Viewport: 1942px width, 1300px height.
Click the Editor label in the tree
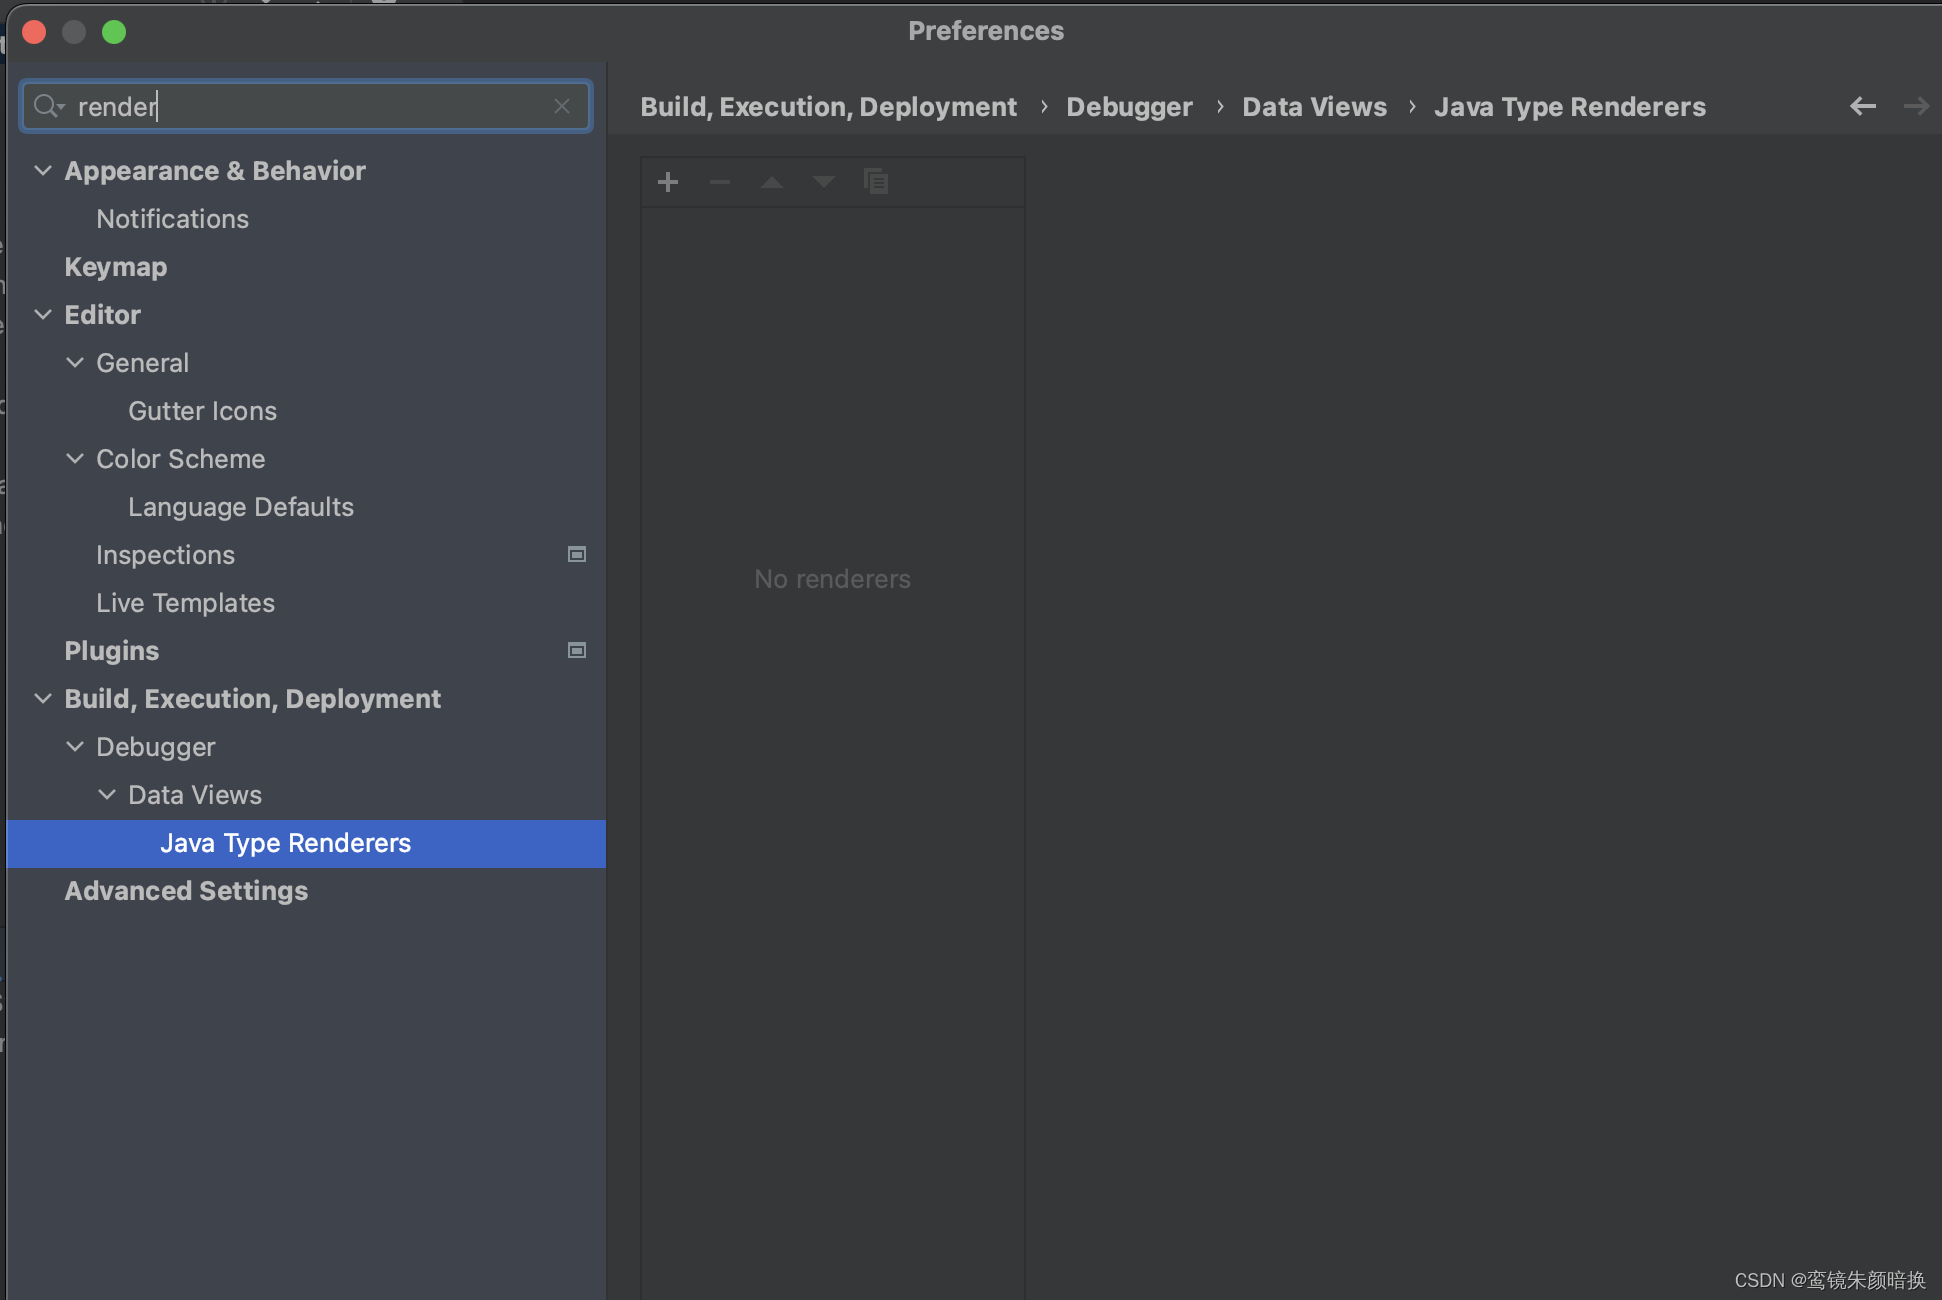[x=103, y=315]
